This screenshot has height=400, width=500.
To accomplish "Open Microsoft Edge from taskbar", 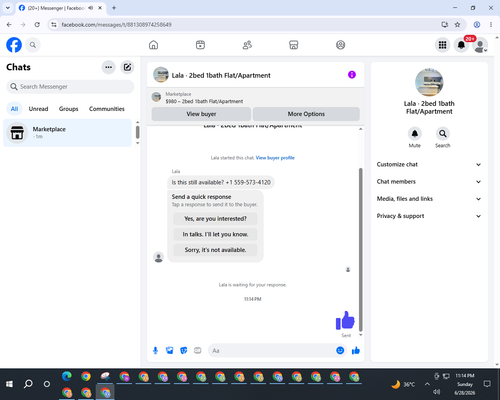I will pyautogui.click(x=67, y=376).
